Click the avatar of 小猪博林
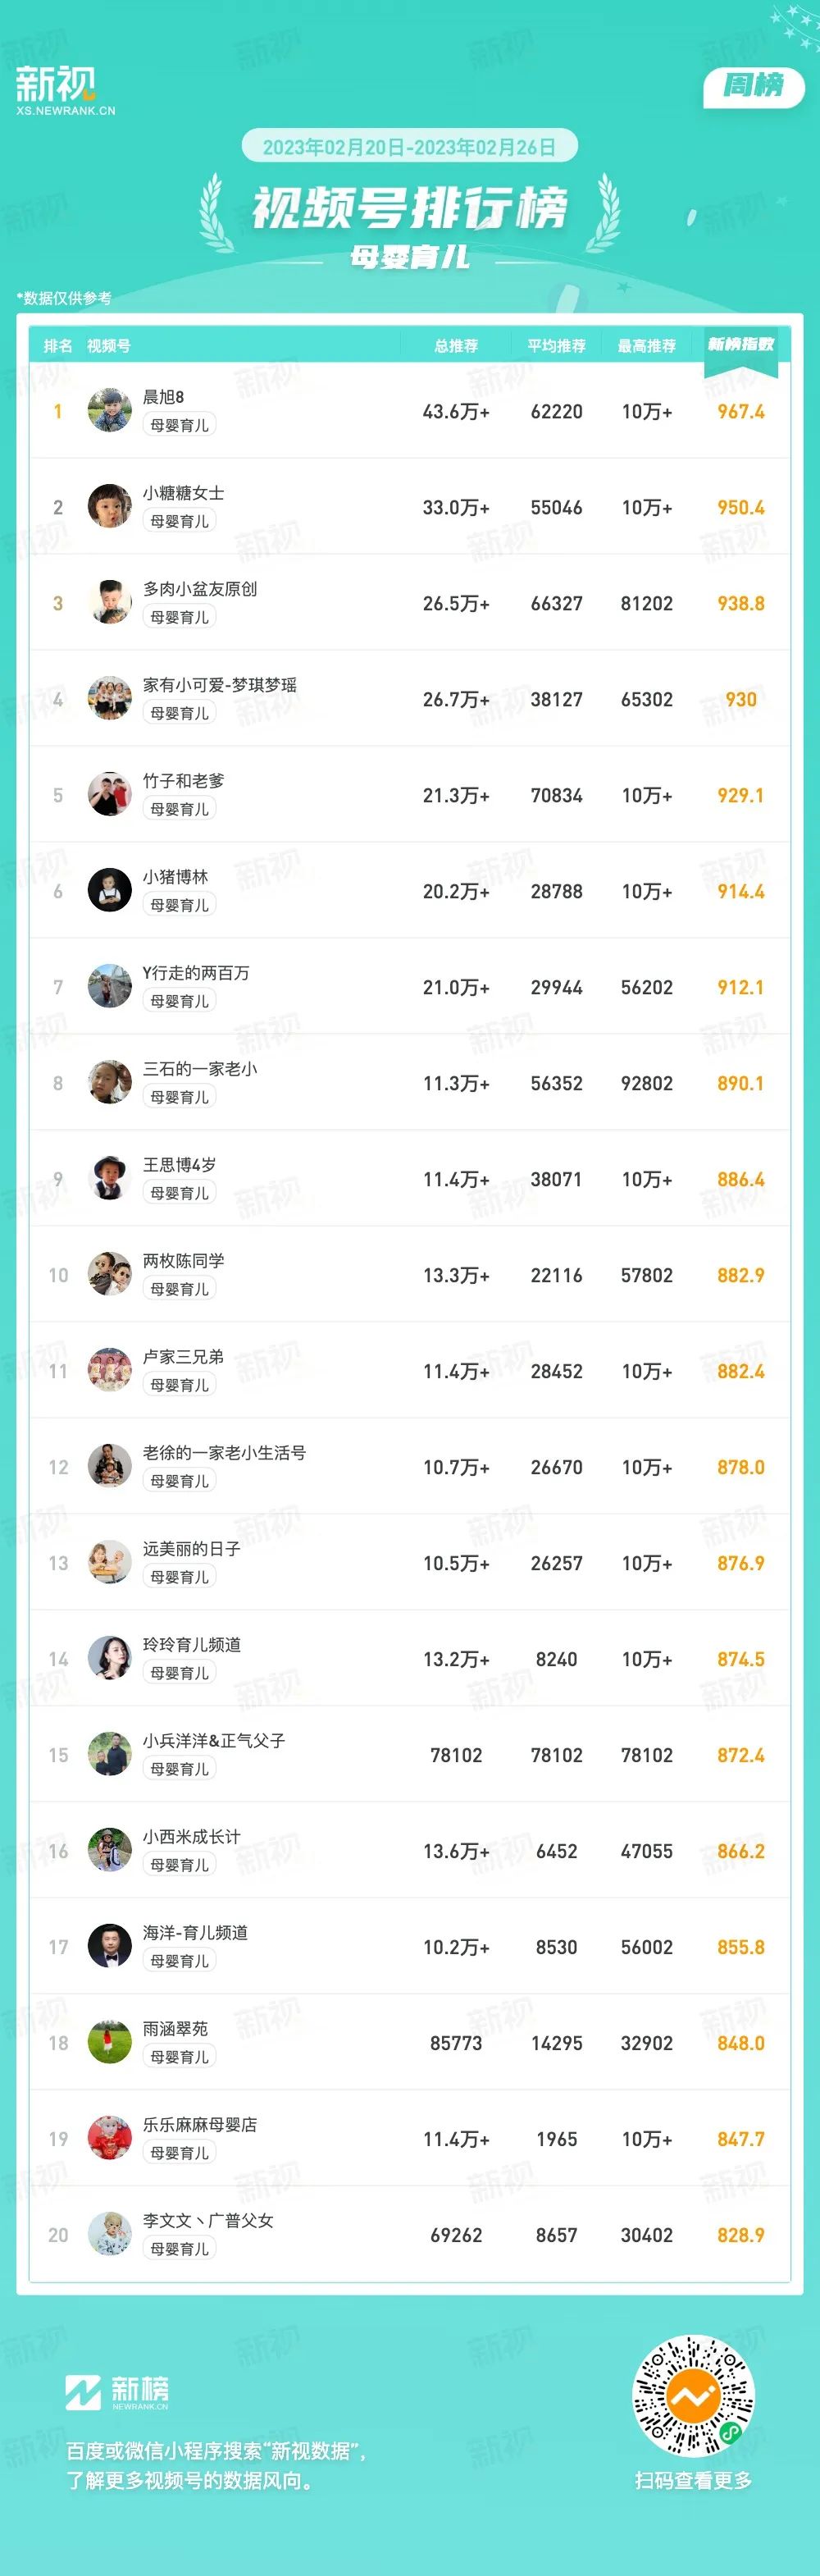This screenshot has width=820, height=2576. 110,891
